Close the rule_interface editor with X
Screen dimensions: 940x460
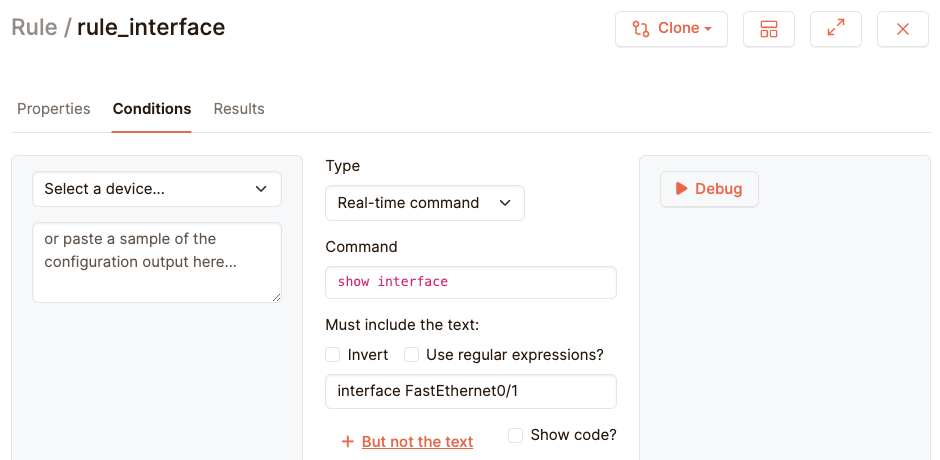(x=902, y=29)
